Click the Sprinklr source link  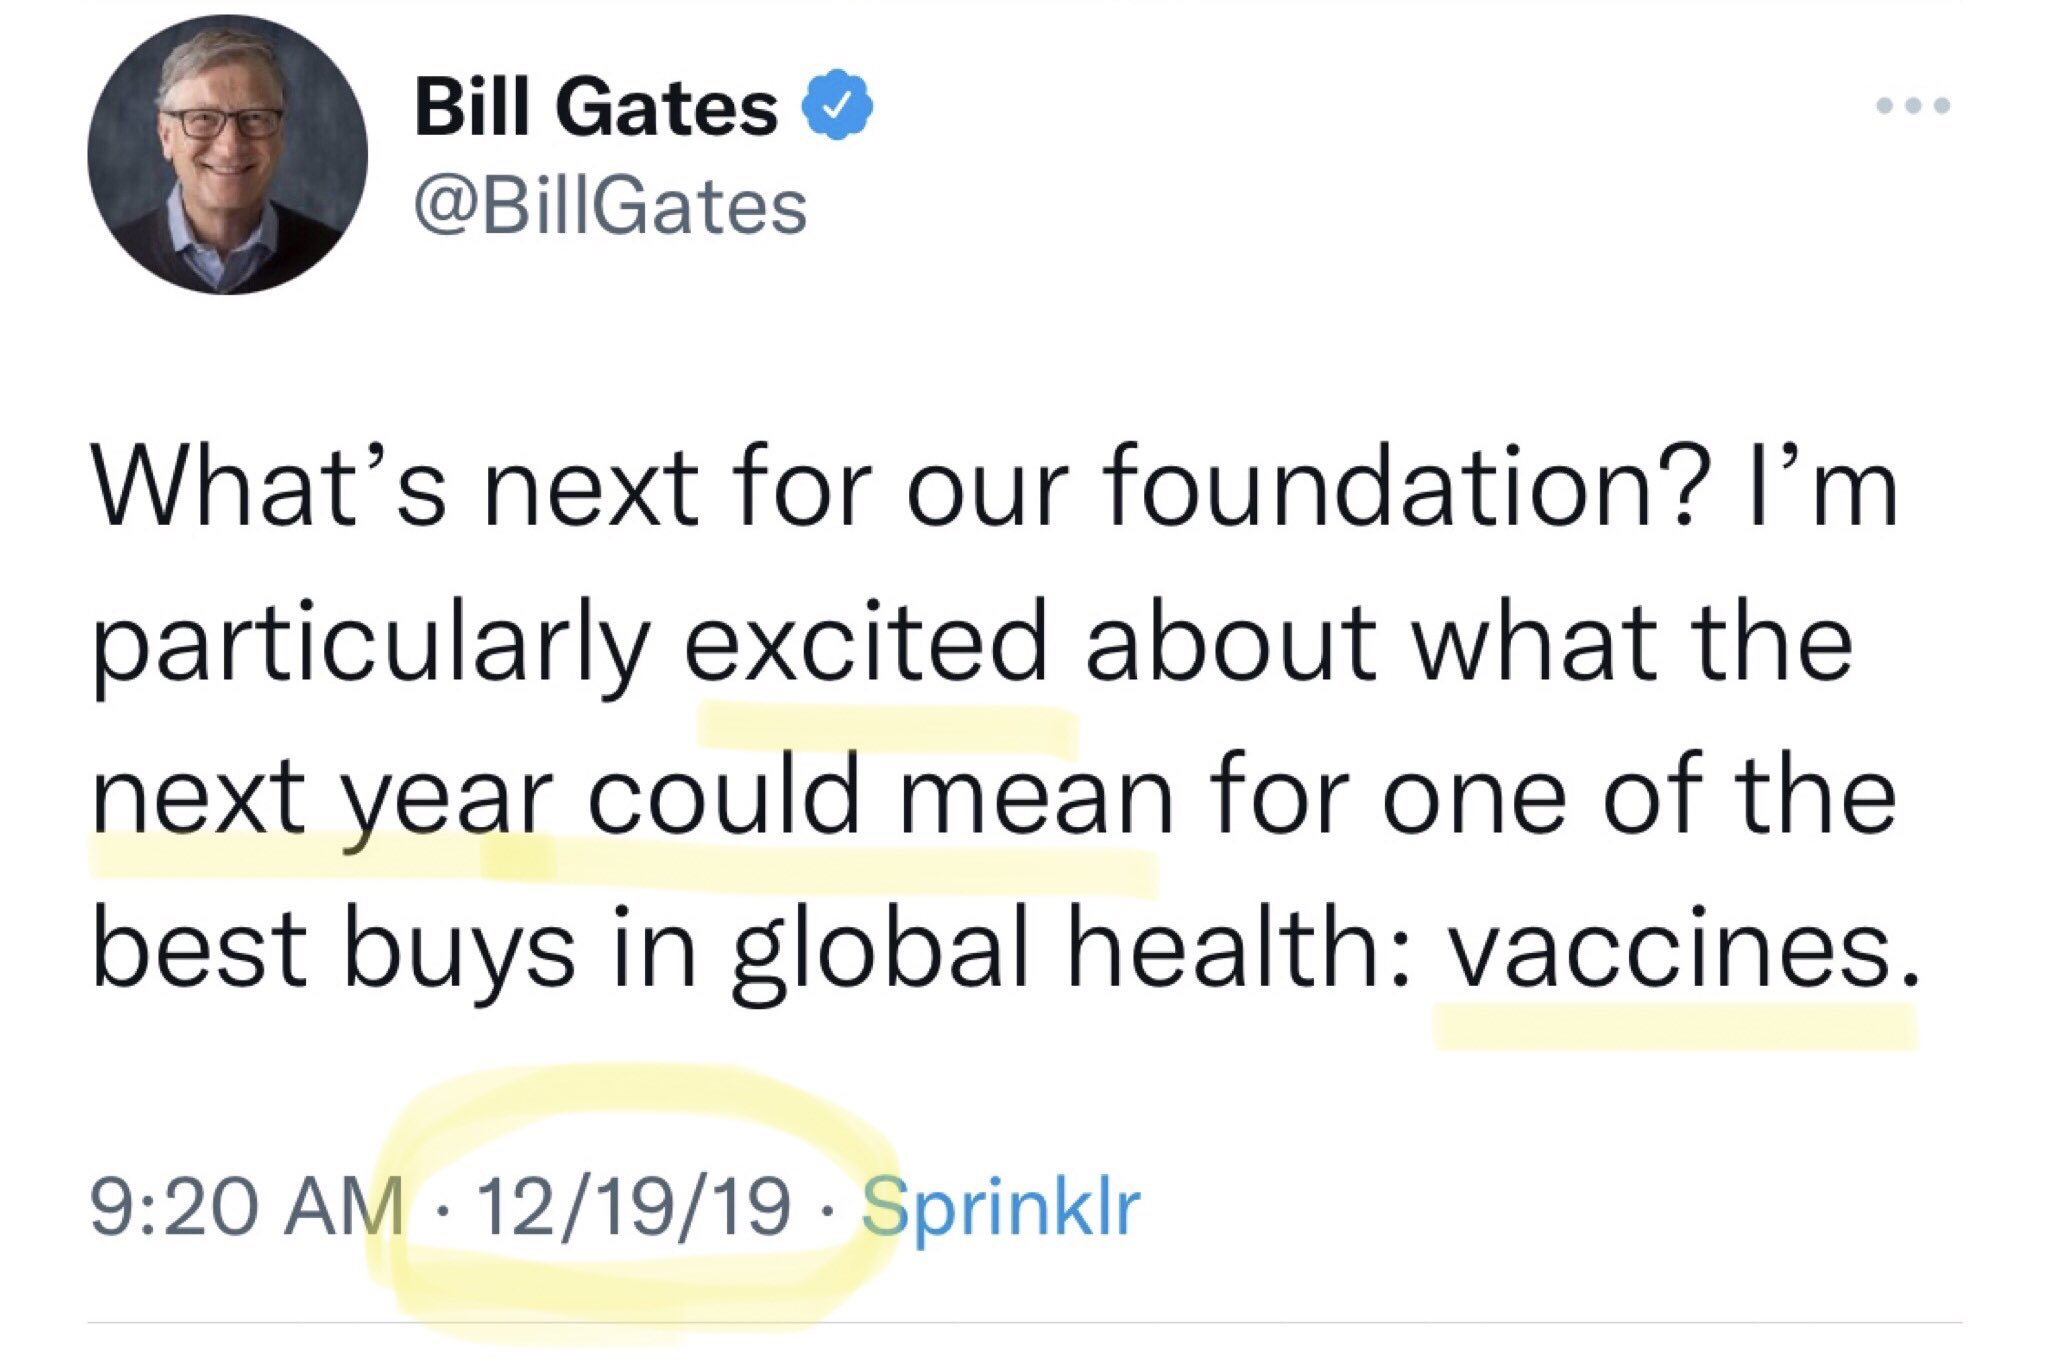[1000, 1207]
